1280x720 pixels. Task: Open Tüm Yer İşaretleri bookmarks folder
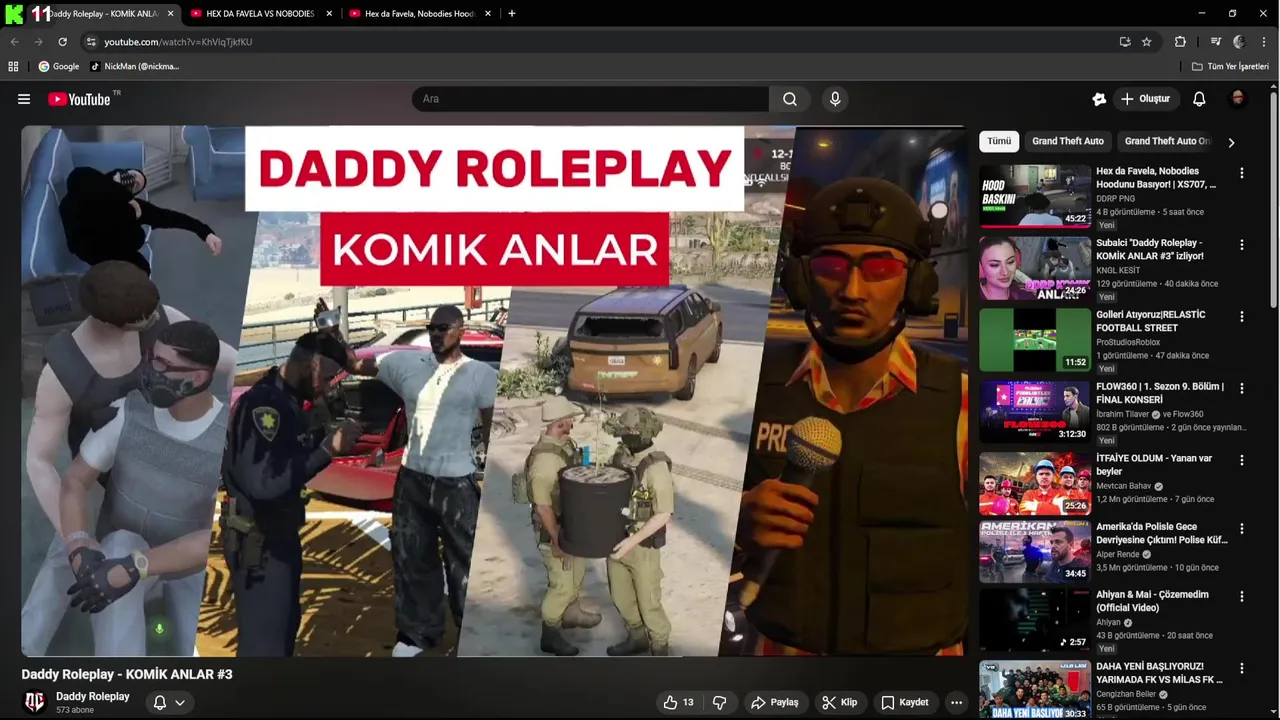pos(1230,66)
